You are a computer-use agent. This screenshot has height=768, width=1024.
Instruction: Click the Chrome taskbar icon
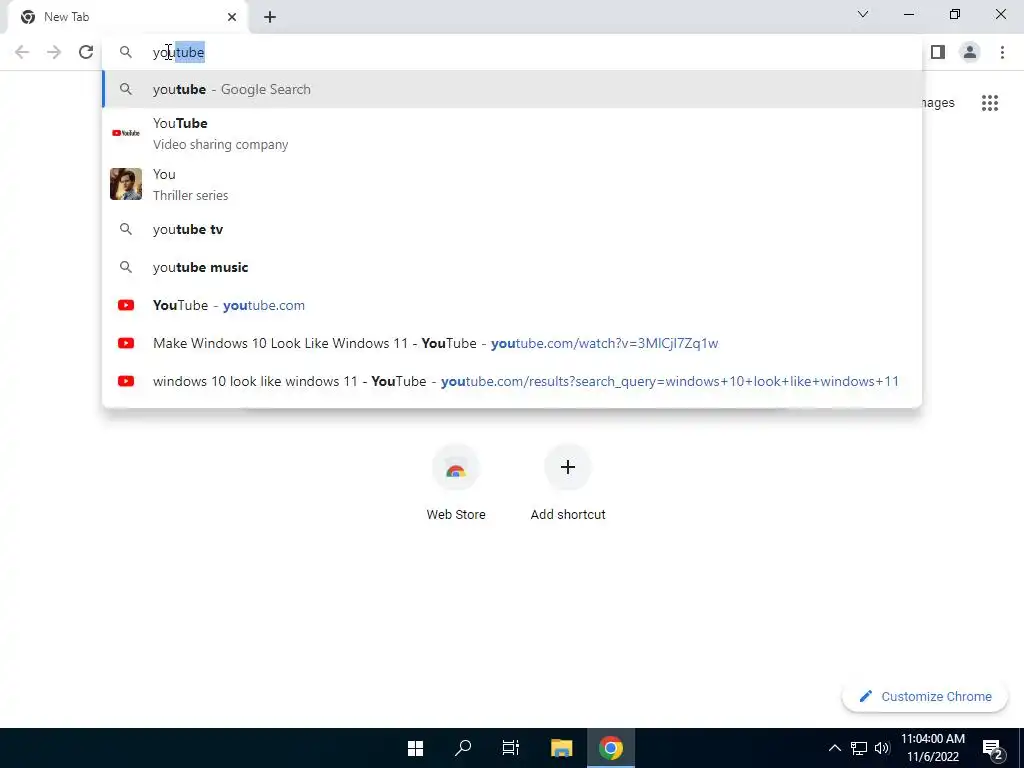[x=611, y=748]
